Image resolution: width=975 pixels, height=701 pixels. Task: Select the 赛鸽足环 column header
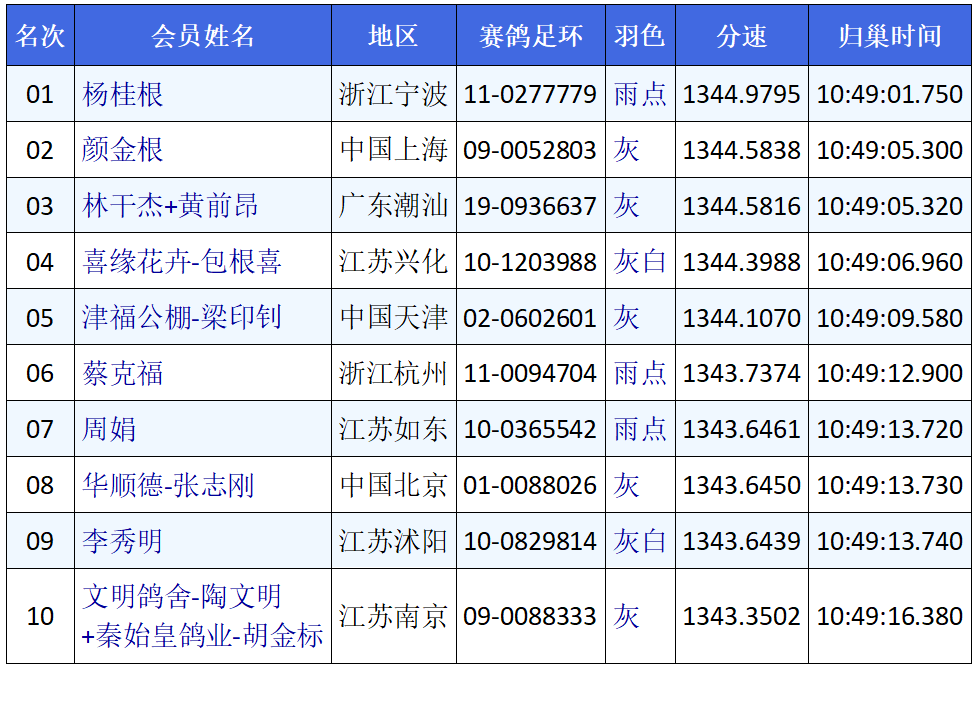[530, 36]
